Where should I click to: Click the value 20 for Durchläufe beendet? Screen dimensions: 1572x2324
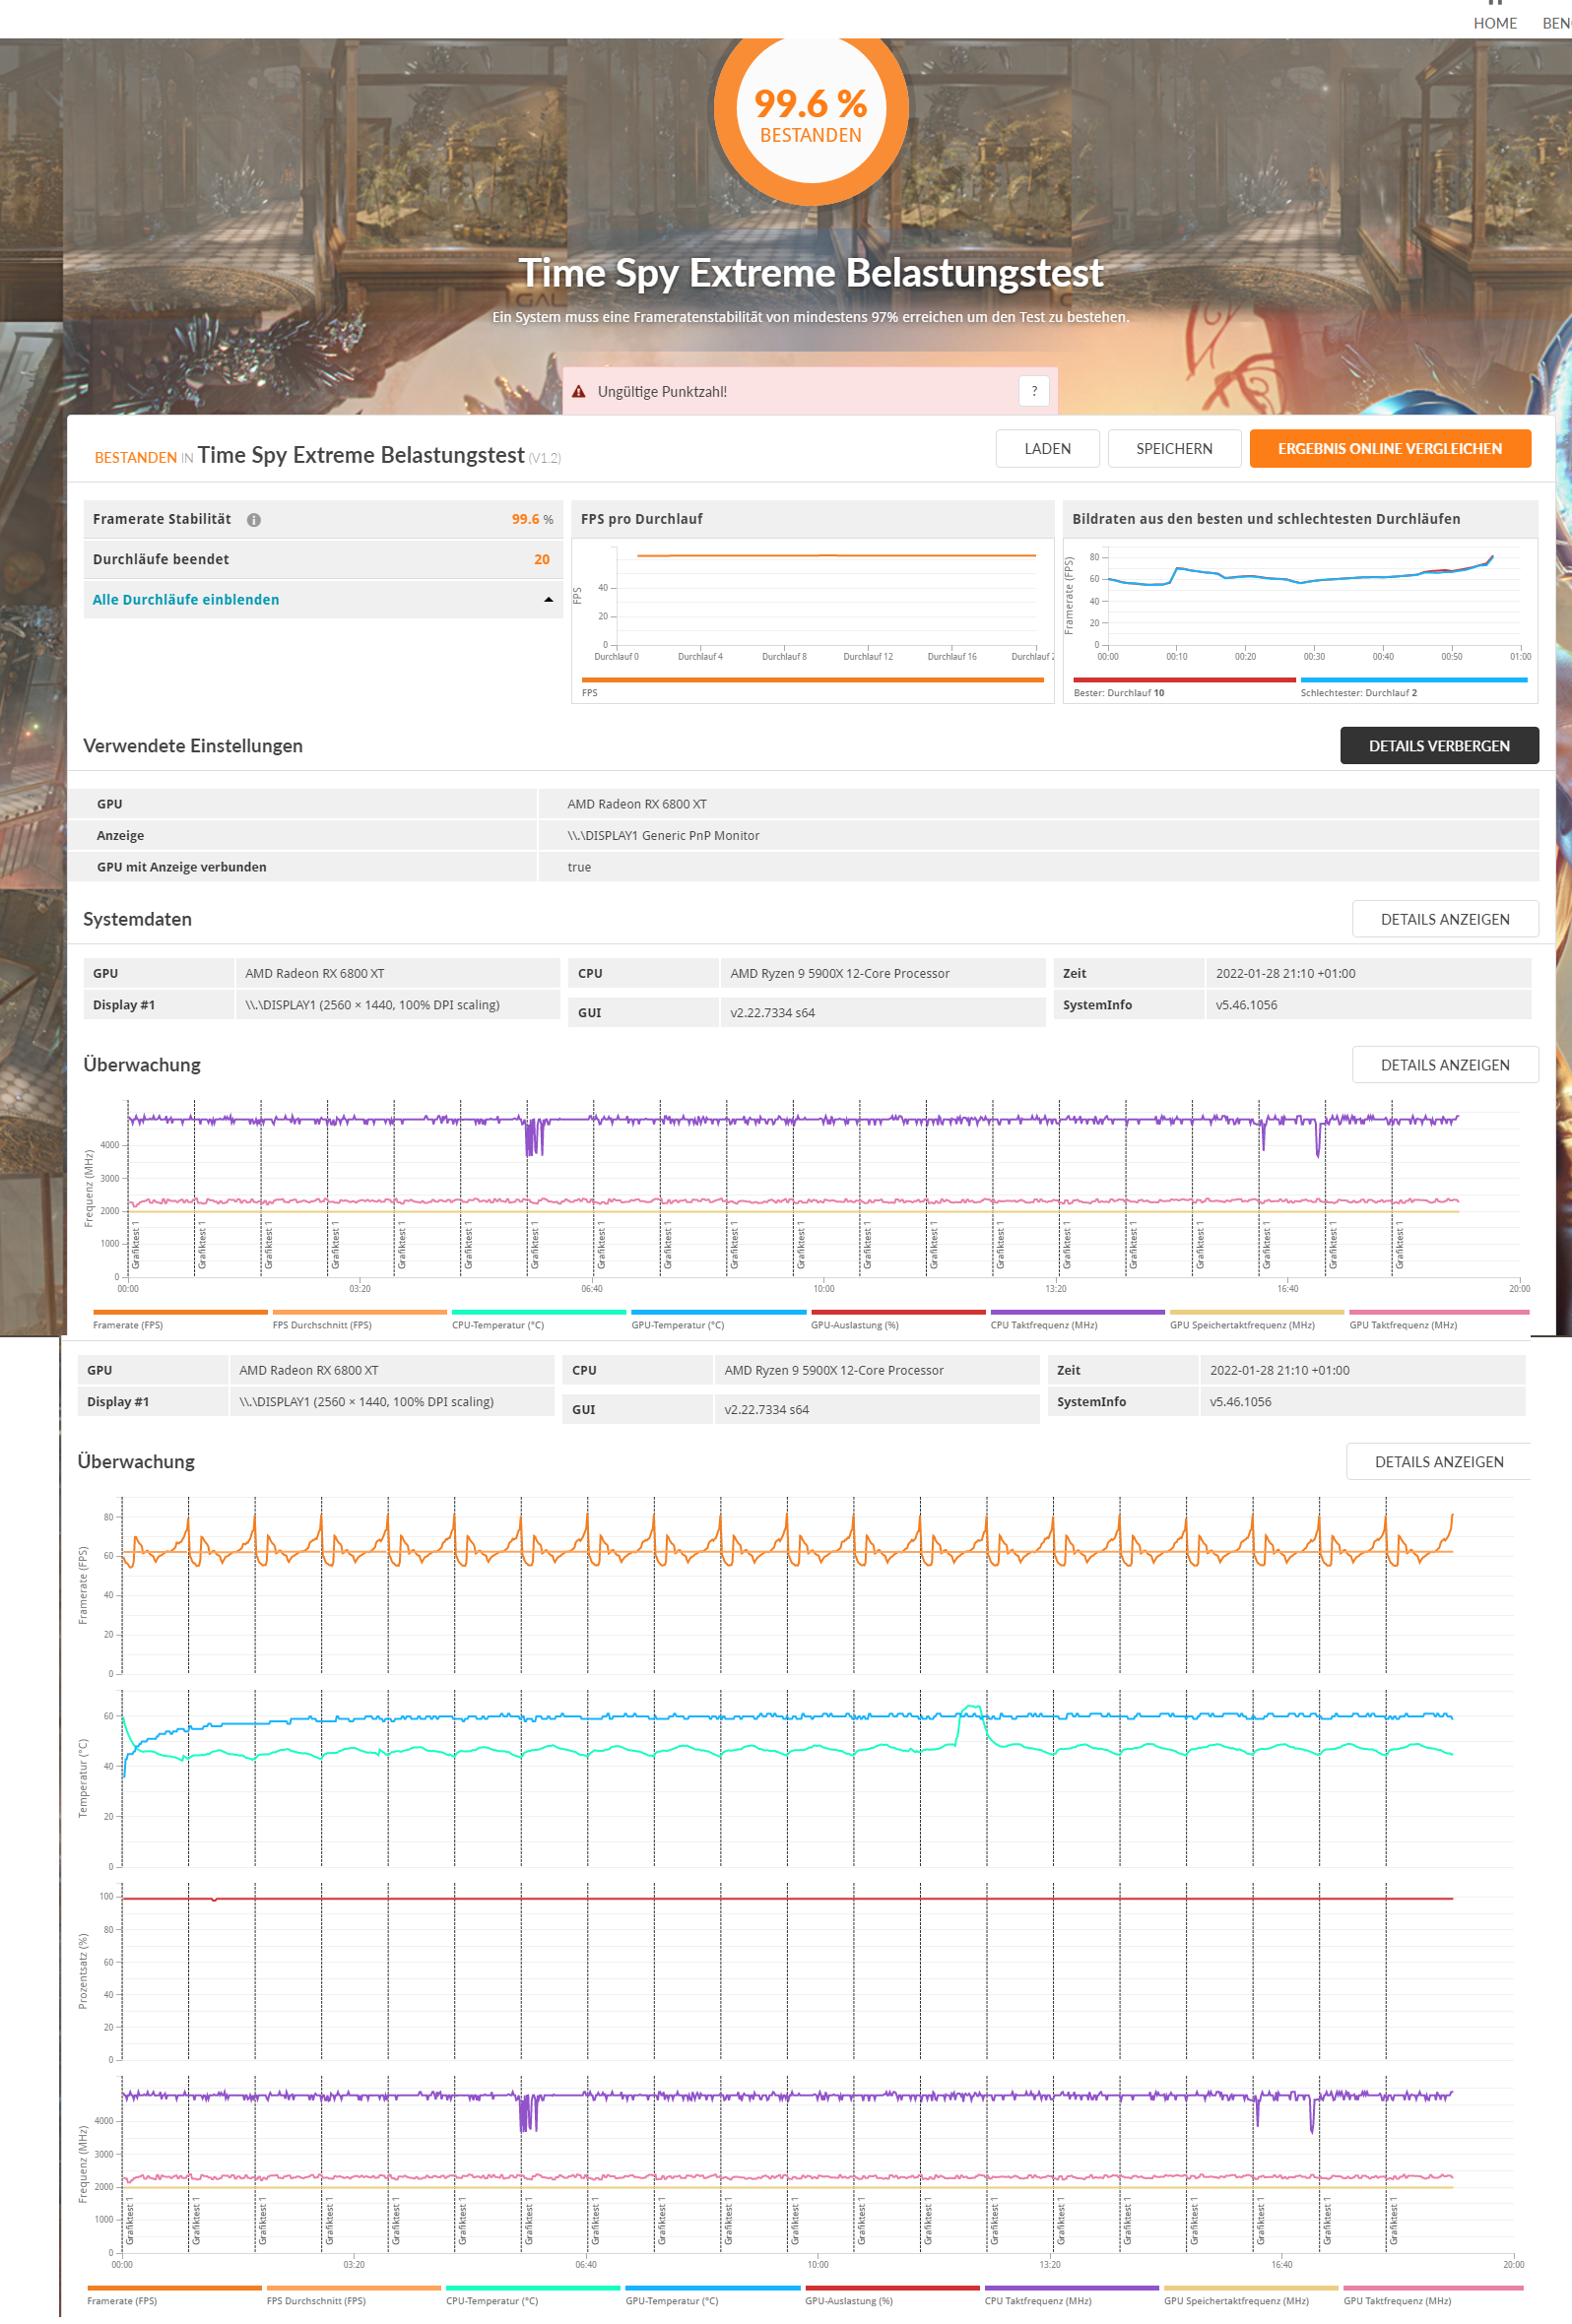point(542,560)
